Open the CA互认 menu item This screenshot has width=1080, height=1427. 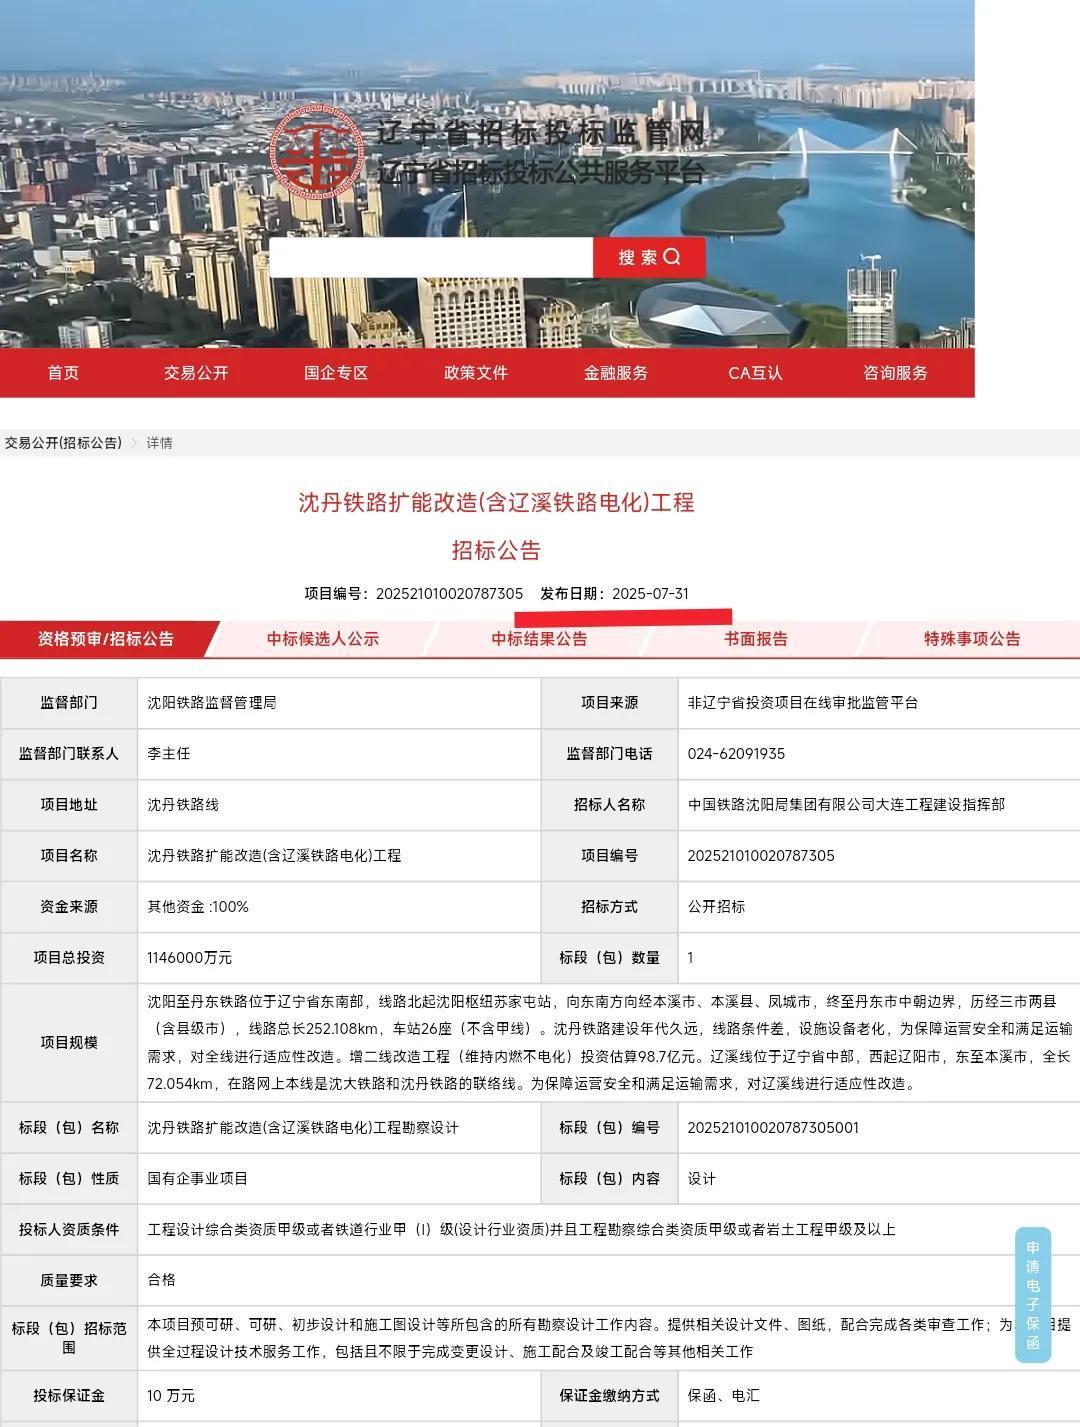point(755,373)
